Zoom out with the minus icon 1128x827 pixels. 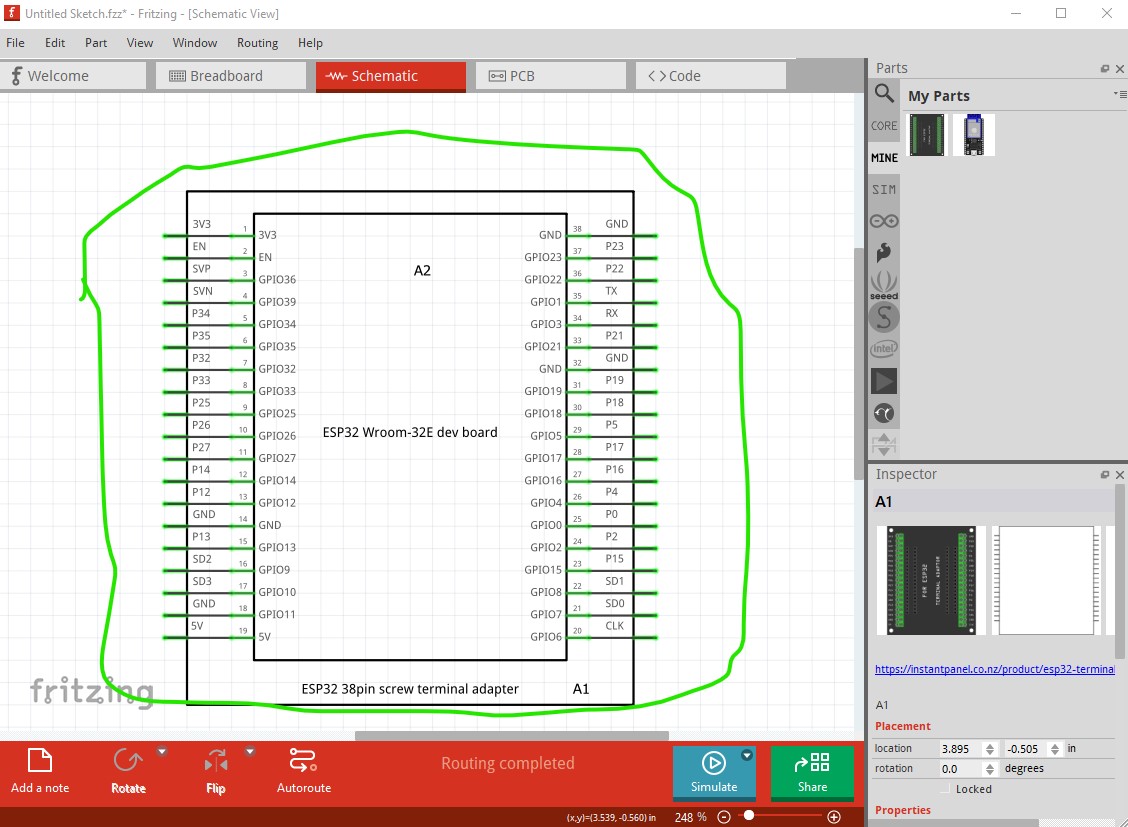click(724, 817)
